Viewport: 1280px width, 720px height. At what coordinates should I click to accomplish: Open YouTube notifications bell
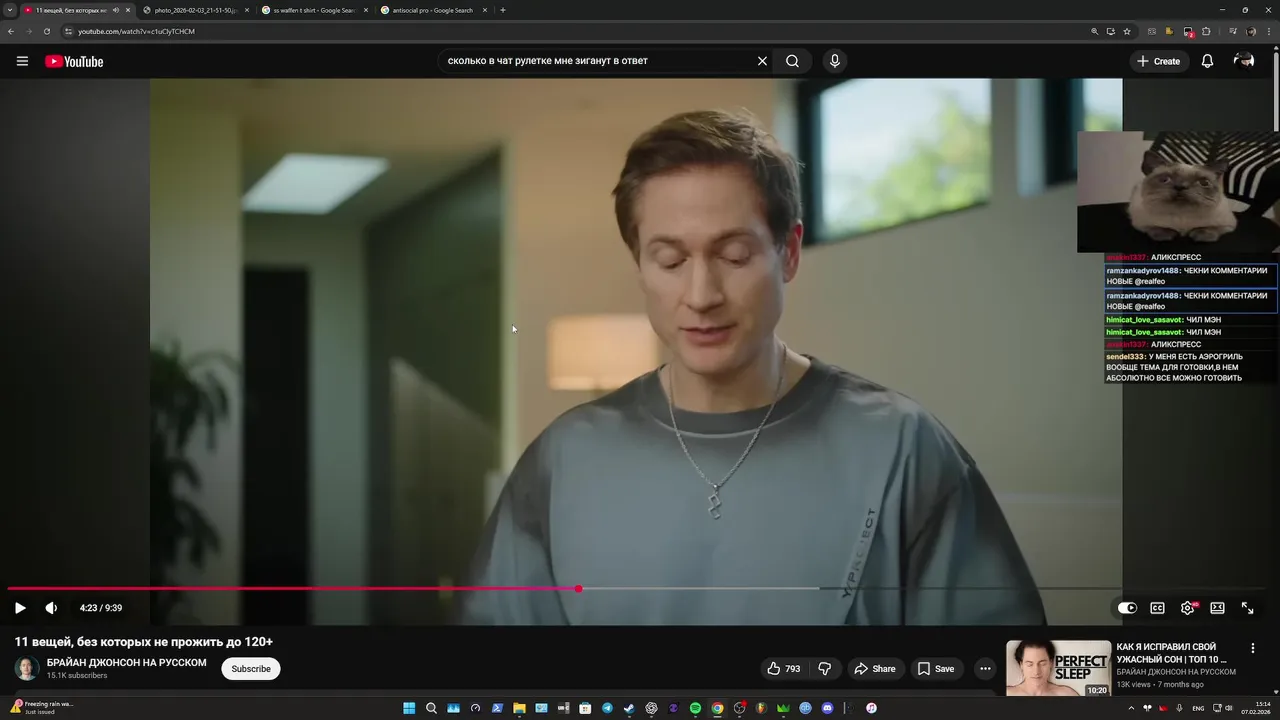coord(1207,61)
